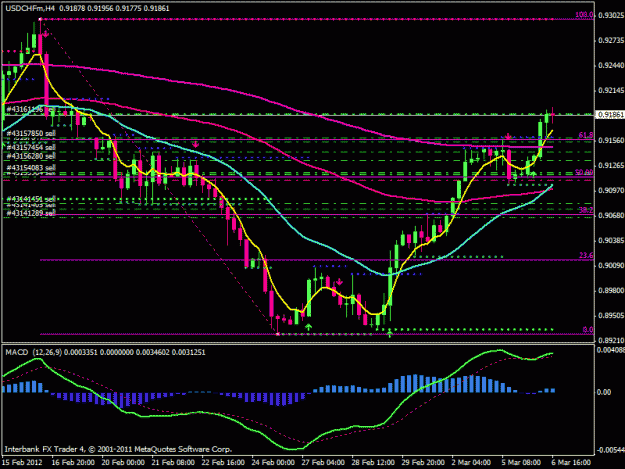Click the 0.92440 price axis value
The image size is (625, 469).
click(x=611, y=65)
